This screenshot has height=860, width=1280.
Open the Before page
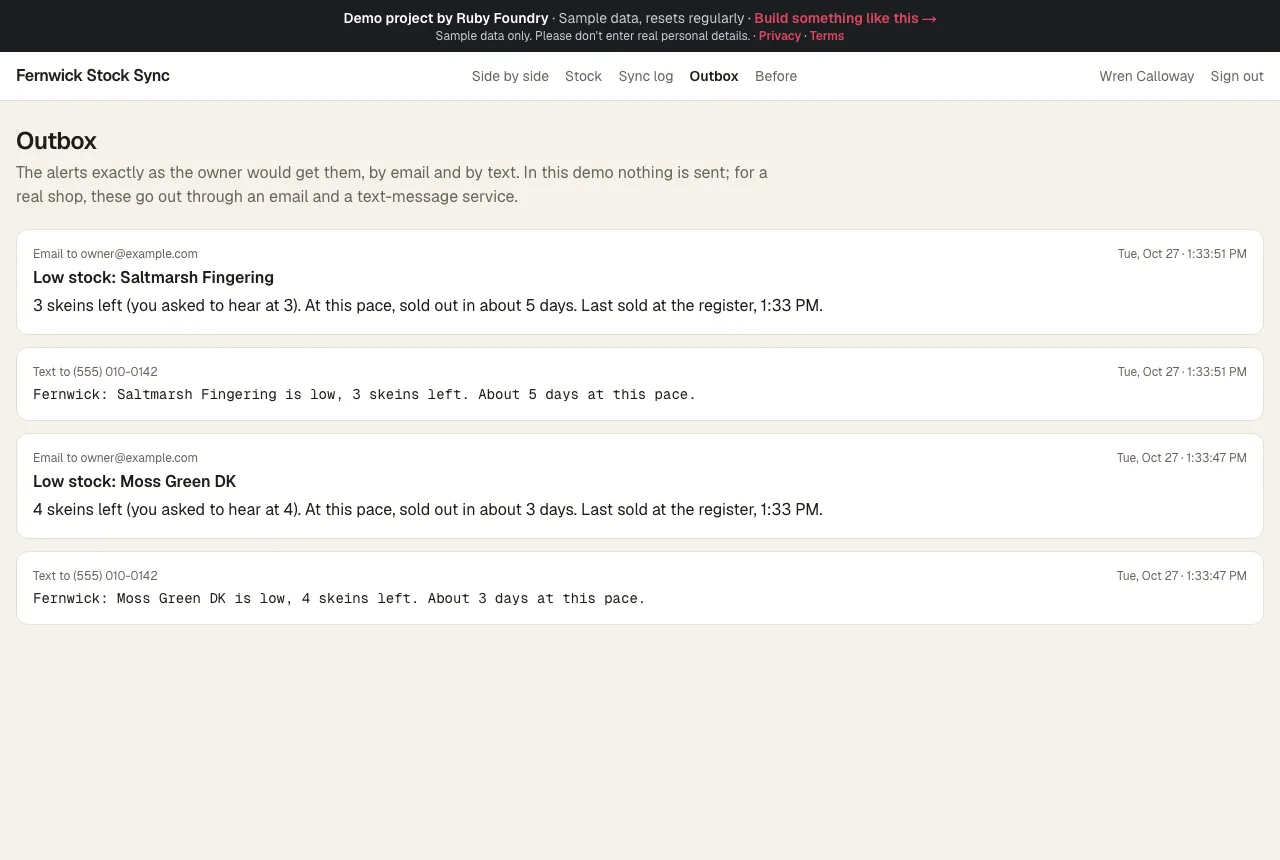(776, 76)
